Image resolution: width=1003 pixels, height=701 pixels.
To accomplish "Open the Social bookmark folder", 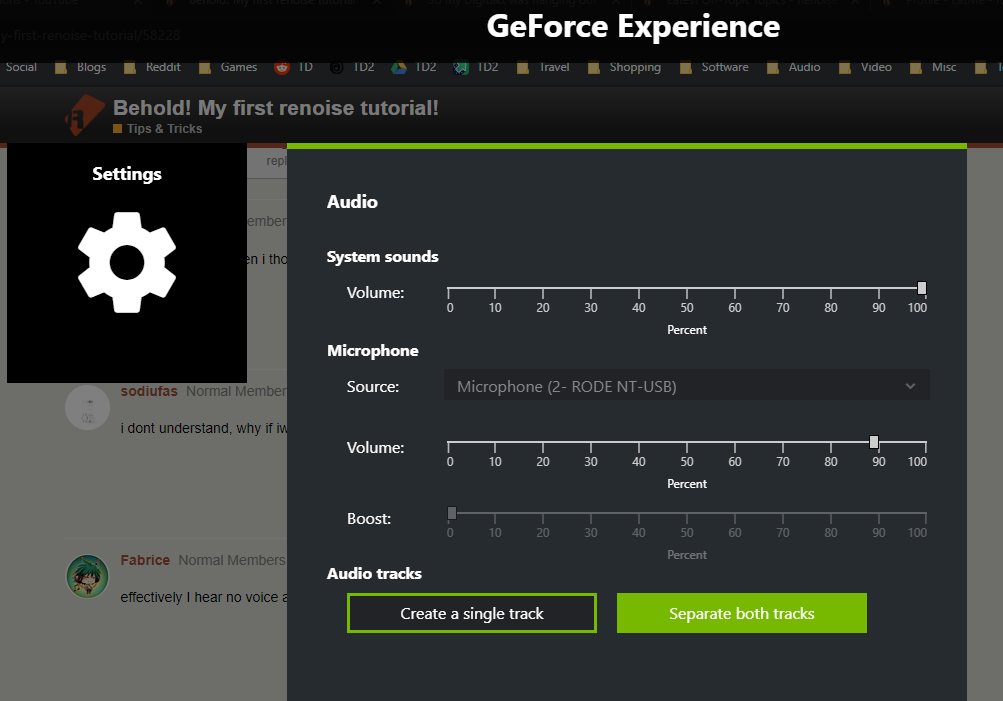I will (19, 67).
